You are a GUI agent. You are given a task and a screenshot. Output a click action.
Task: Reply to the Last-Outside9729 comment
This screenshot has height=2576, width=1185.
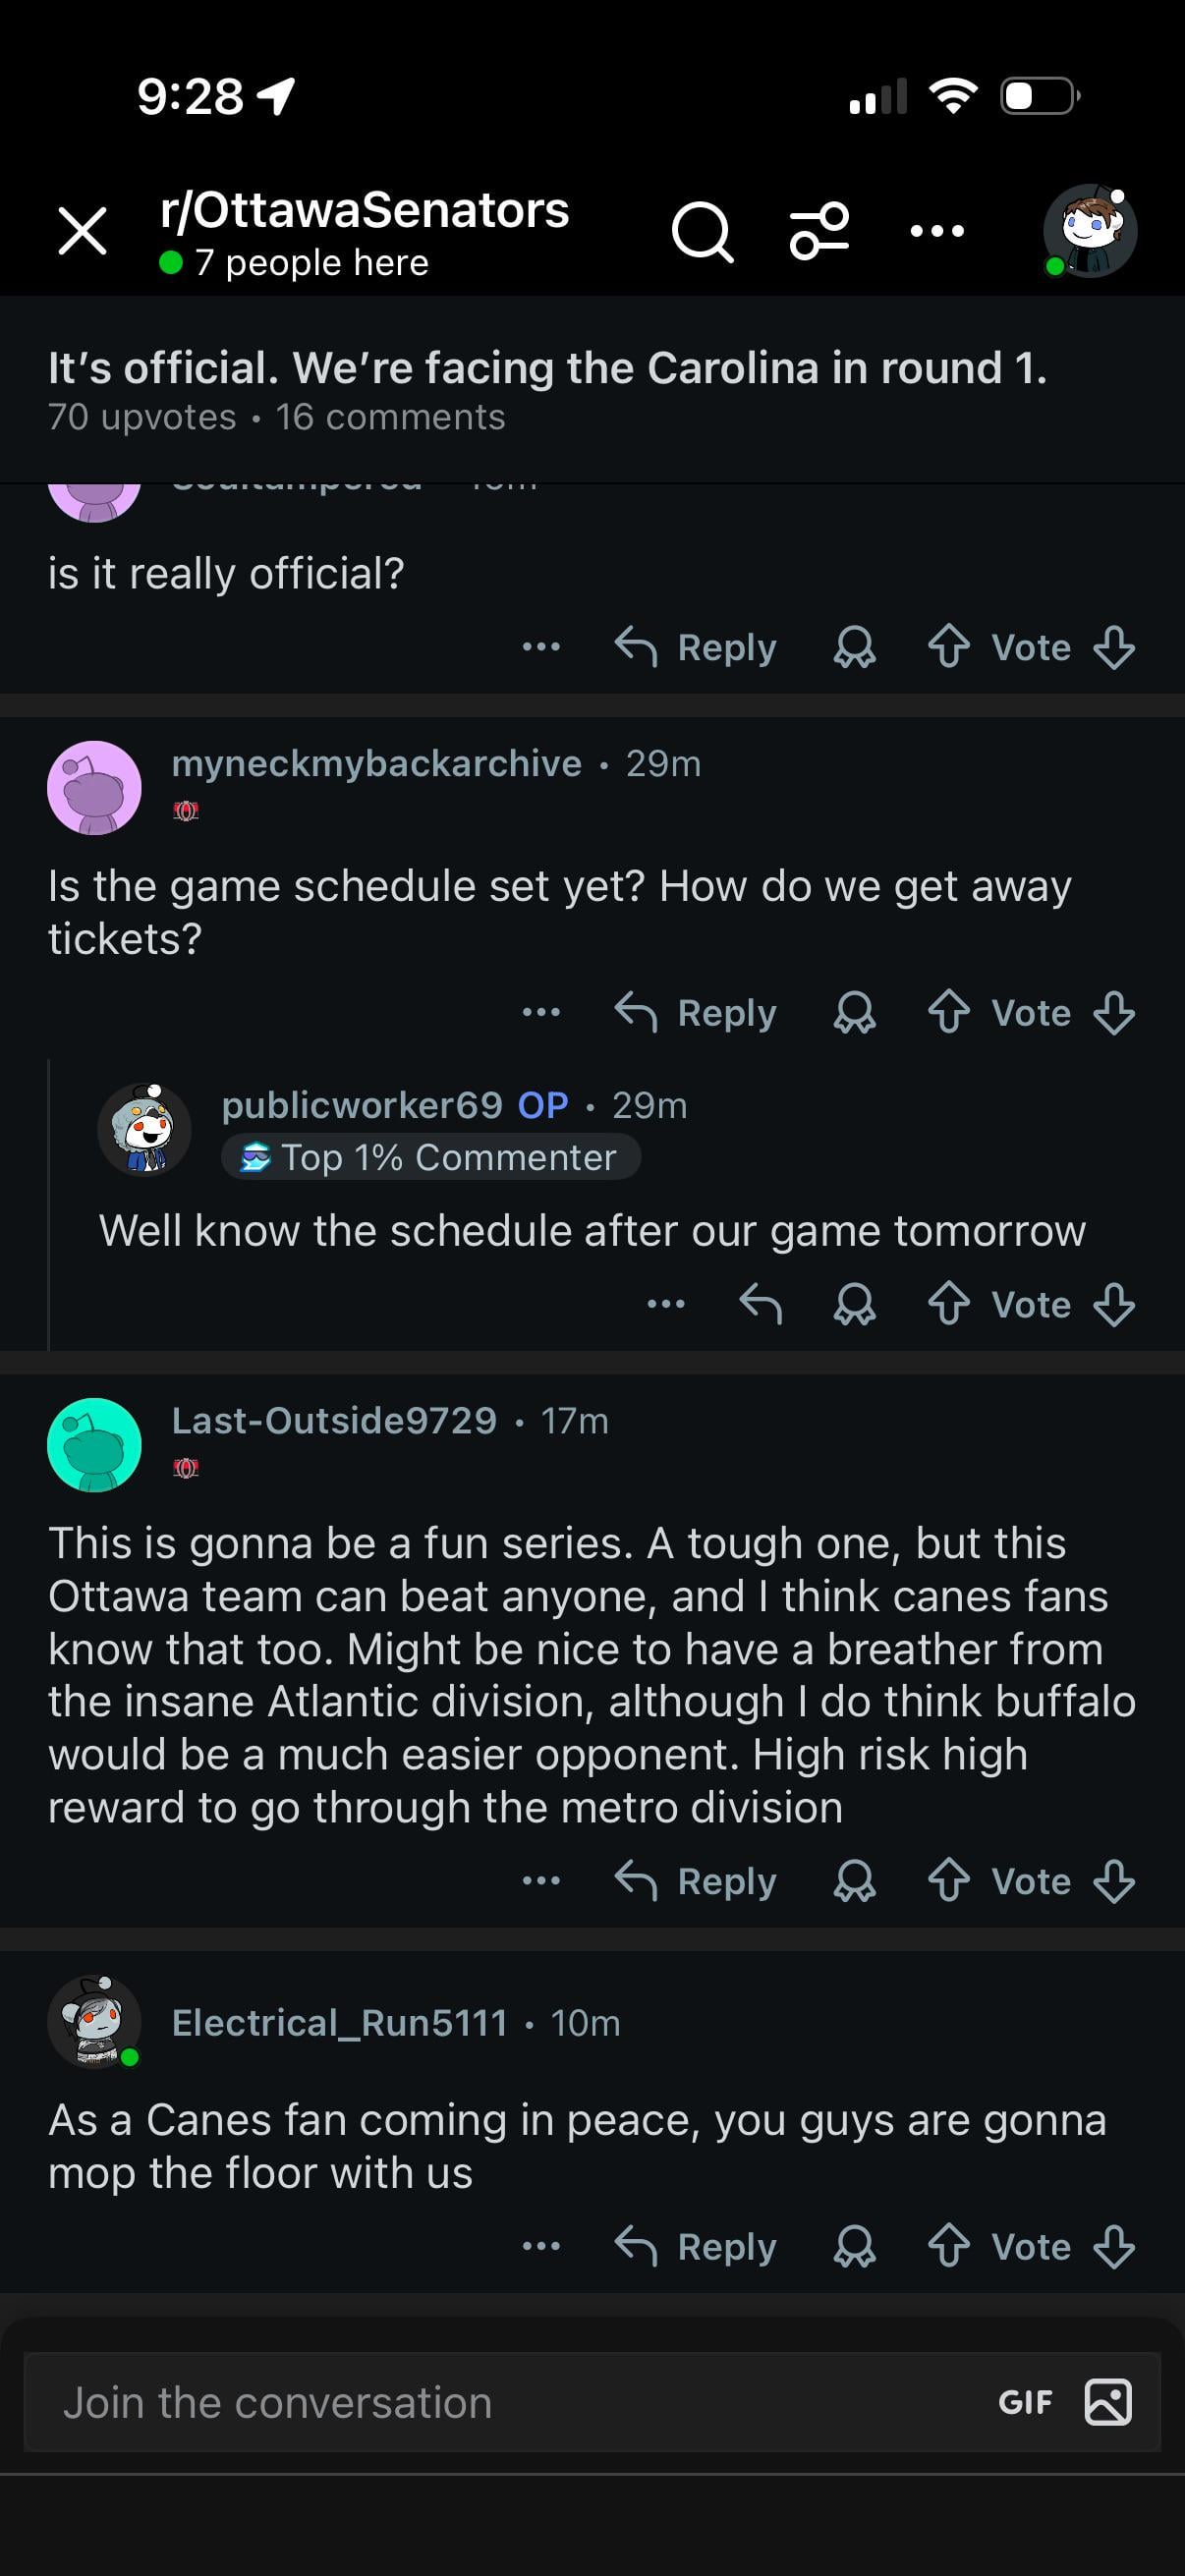(x=696, y=1881)
